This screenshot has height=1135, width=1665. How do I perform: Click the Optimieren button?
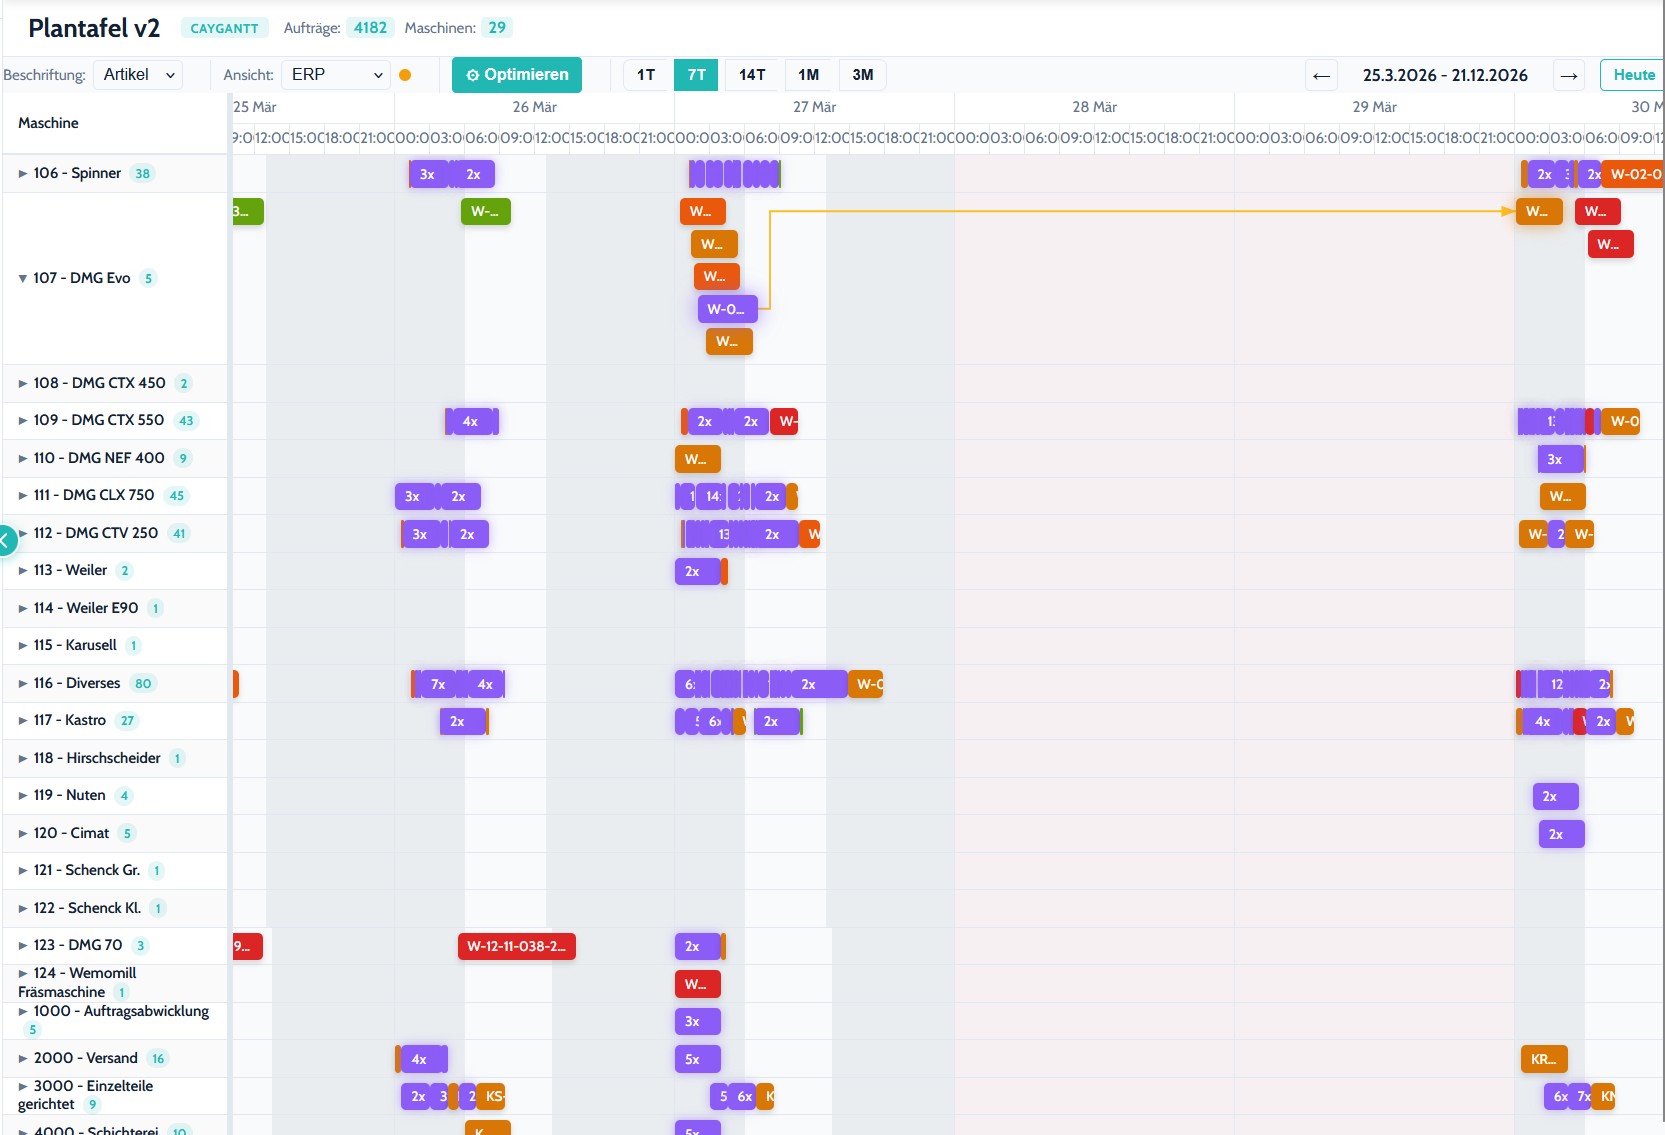click(x=517, y=75)
